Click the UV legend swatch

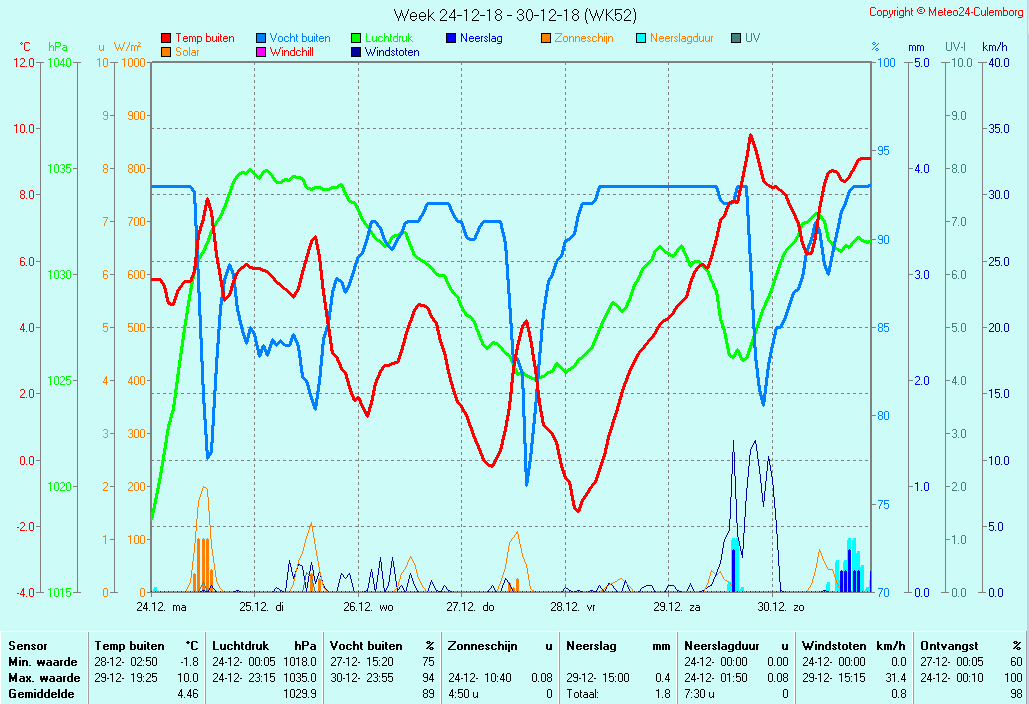pos(736,38)
